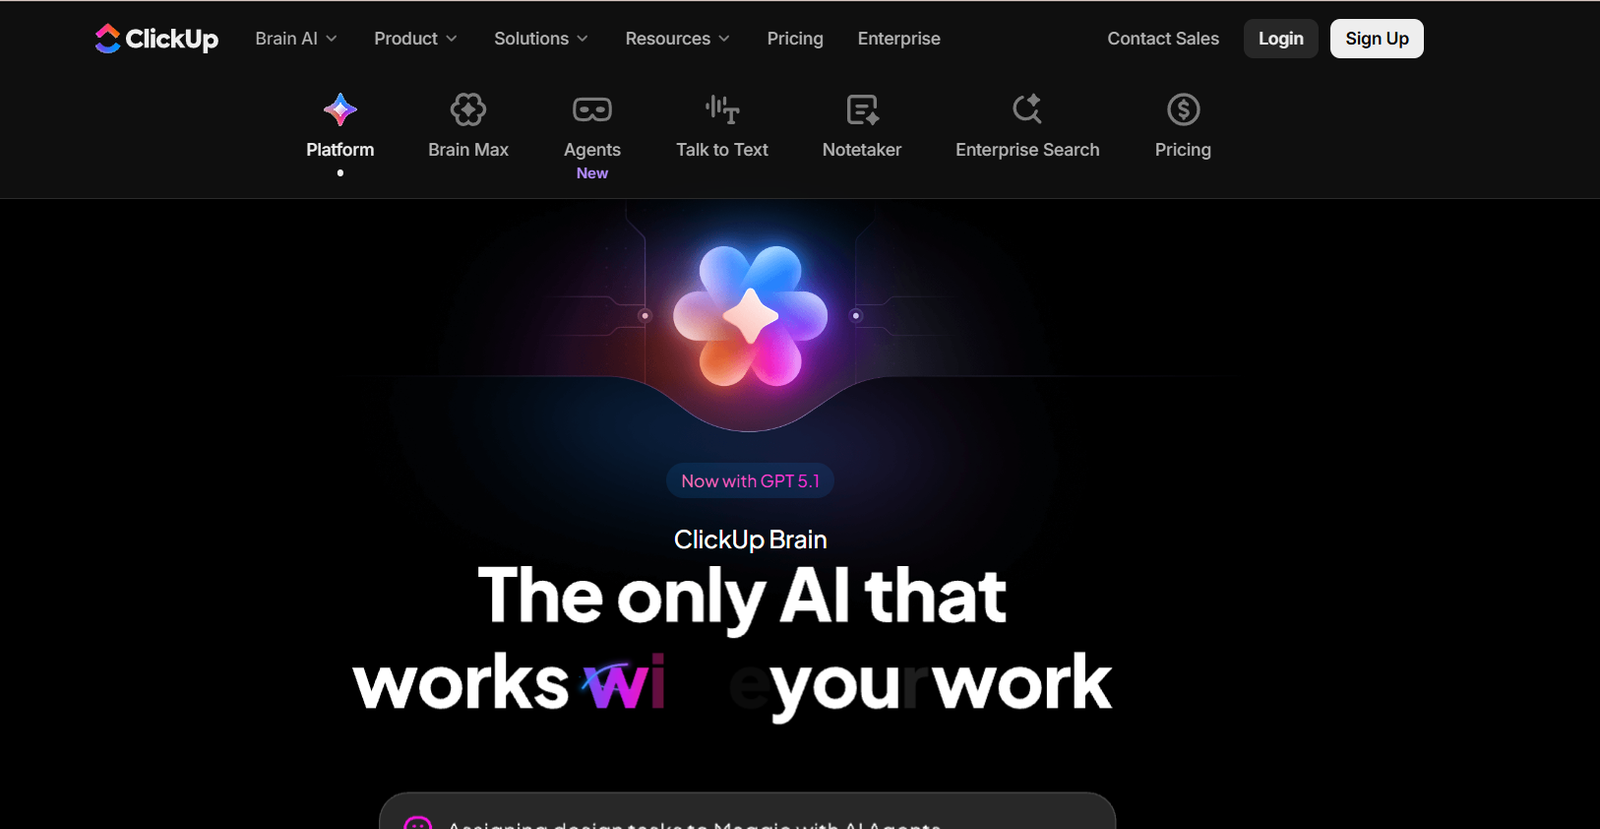Image resolution: width=1600 pixels, height=829 pixels.
Task: Click the Contact Sales link
Action: pyautogui.click(x=1163, y=38)
